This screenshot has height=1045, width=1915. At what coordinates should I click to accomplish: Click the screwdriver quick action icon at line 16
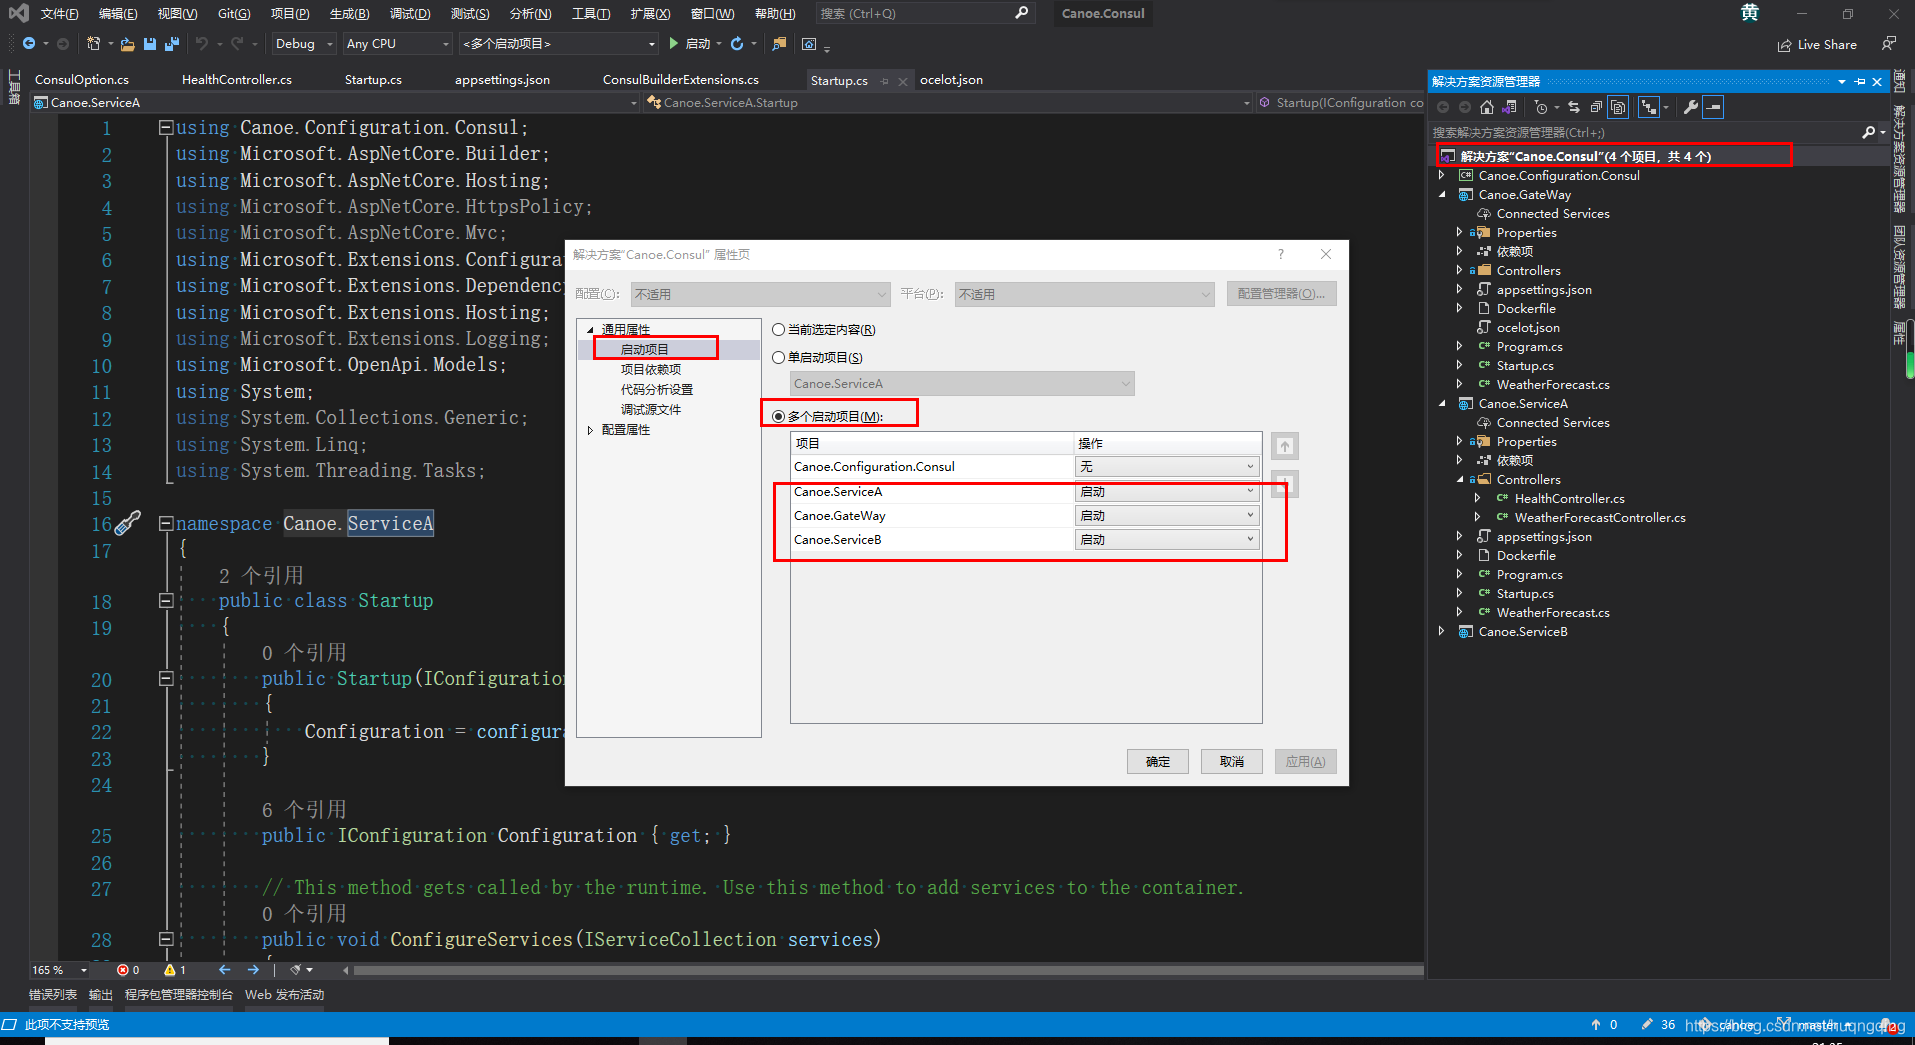click(128, 523)
